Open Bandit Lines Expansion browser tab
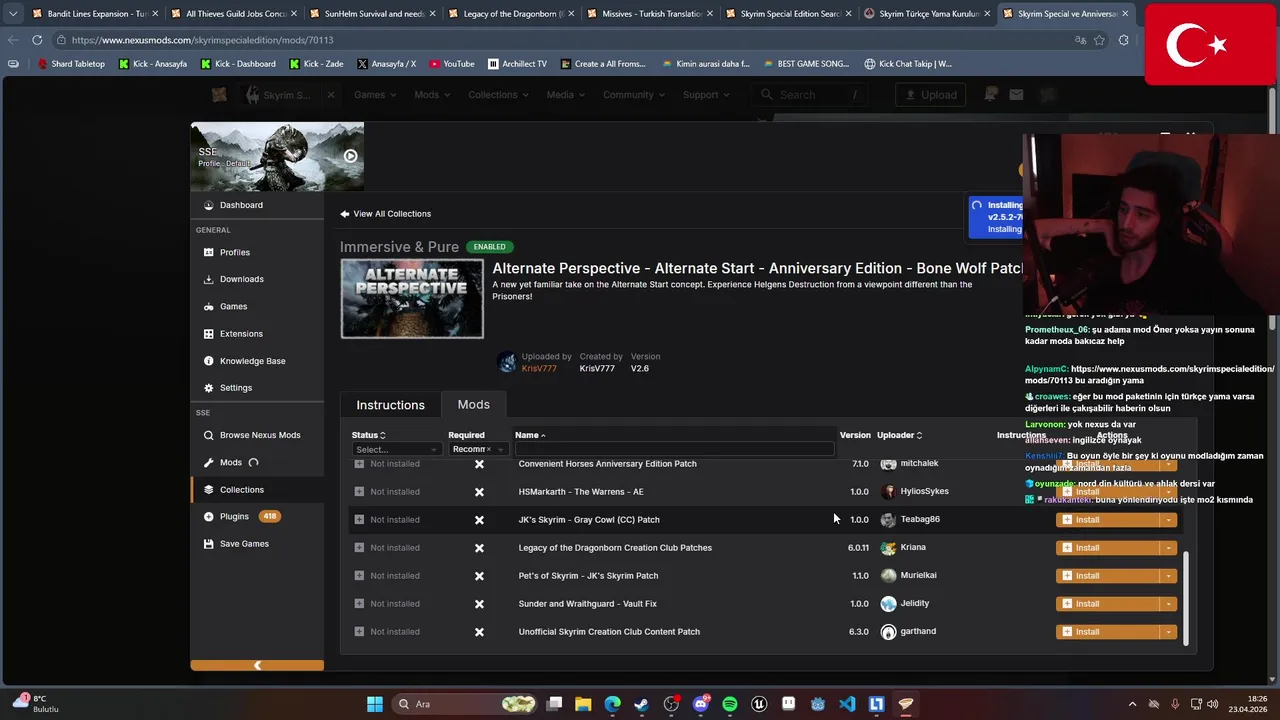The width and height of the screenshot is (1280, 720). click(97, 14)
